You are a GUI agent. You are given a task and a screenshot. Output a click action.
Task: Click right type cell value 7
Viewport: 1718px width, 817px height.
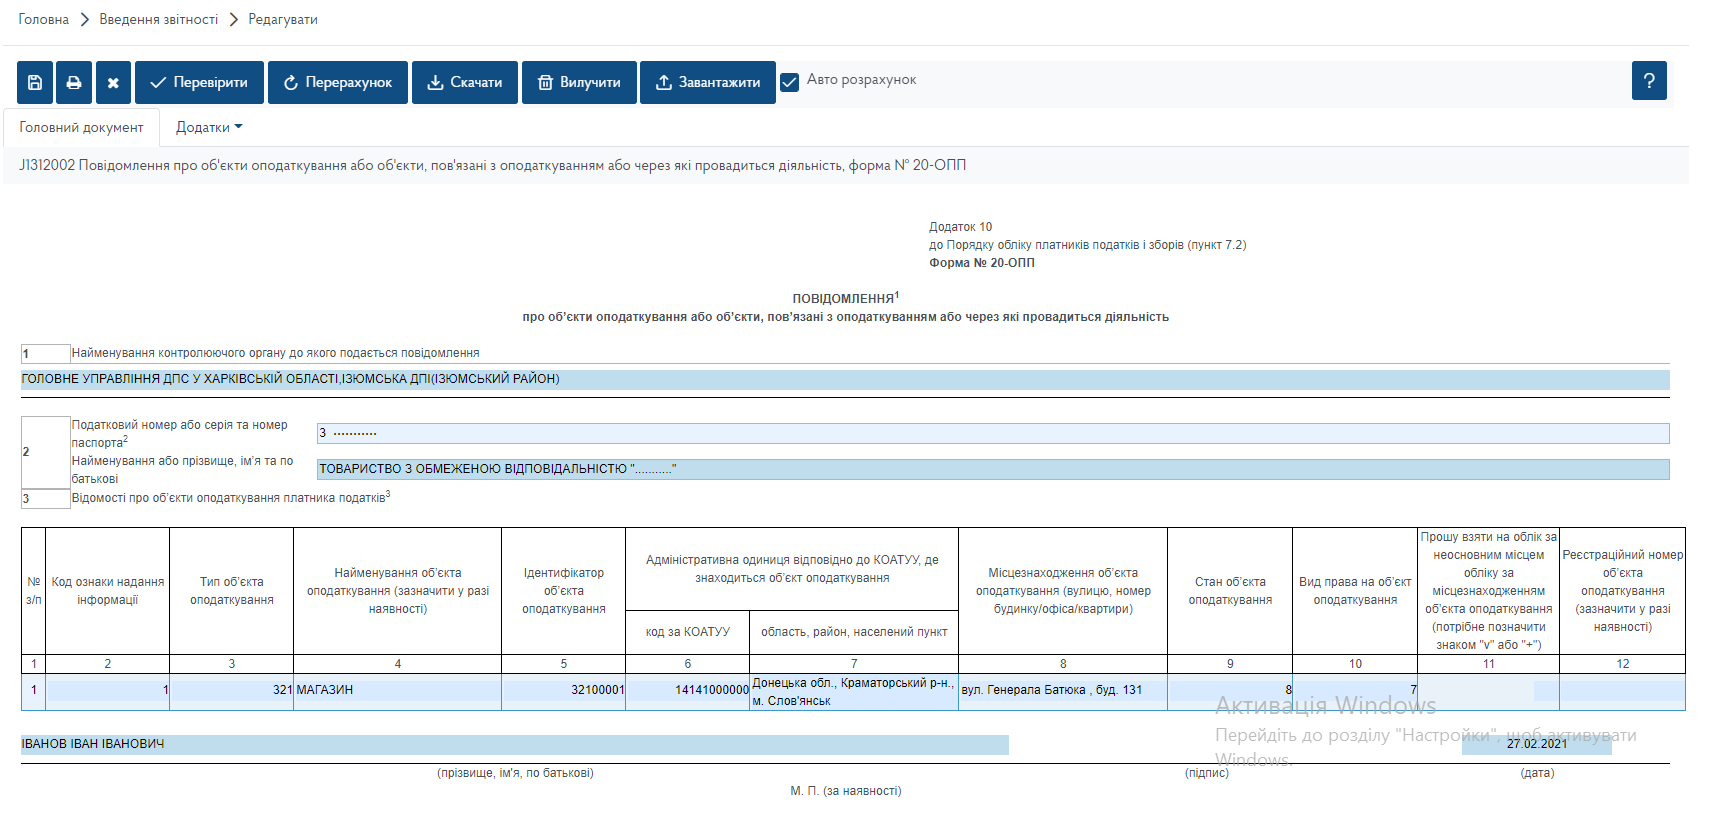1355,691
